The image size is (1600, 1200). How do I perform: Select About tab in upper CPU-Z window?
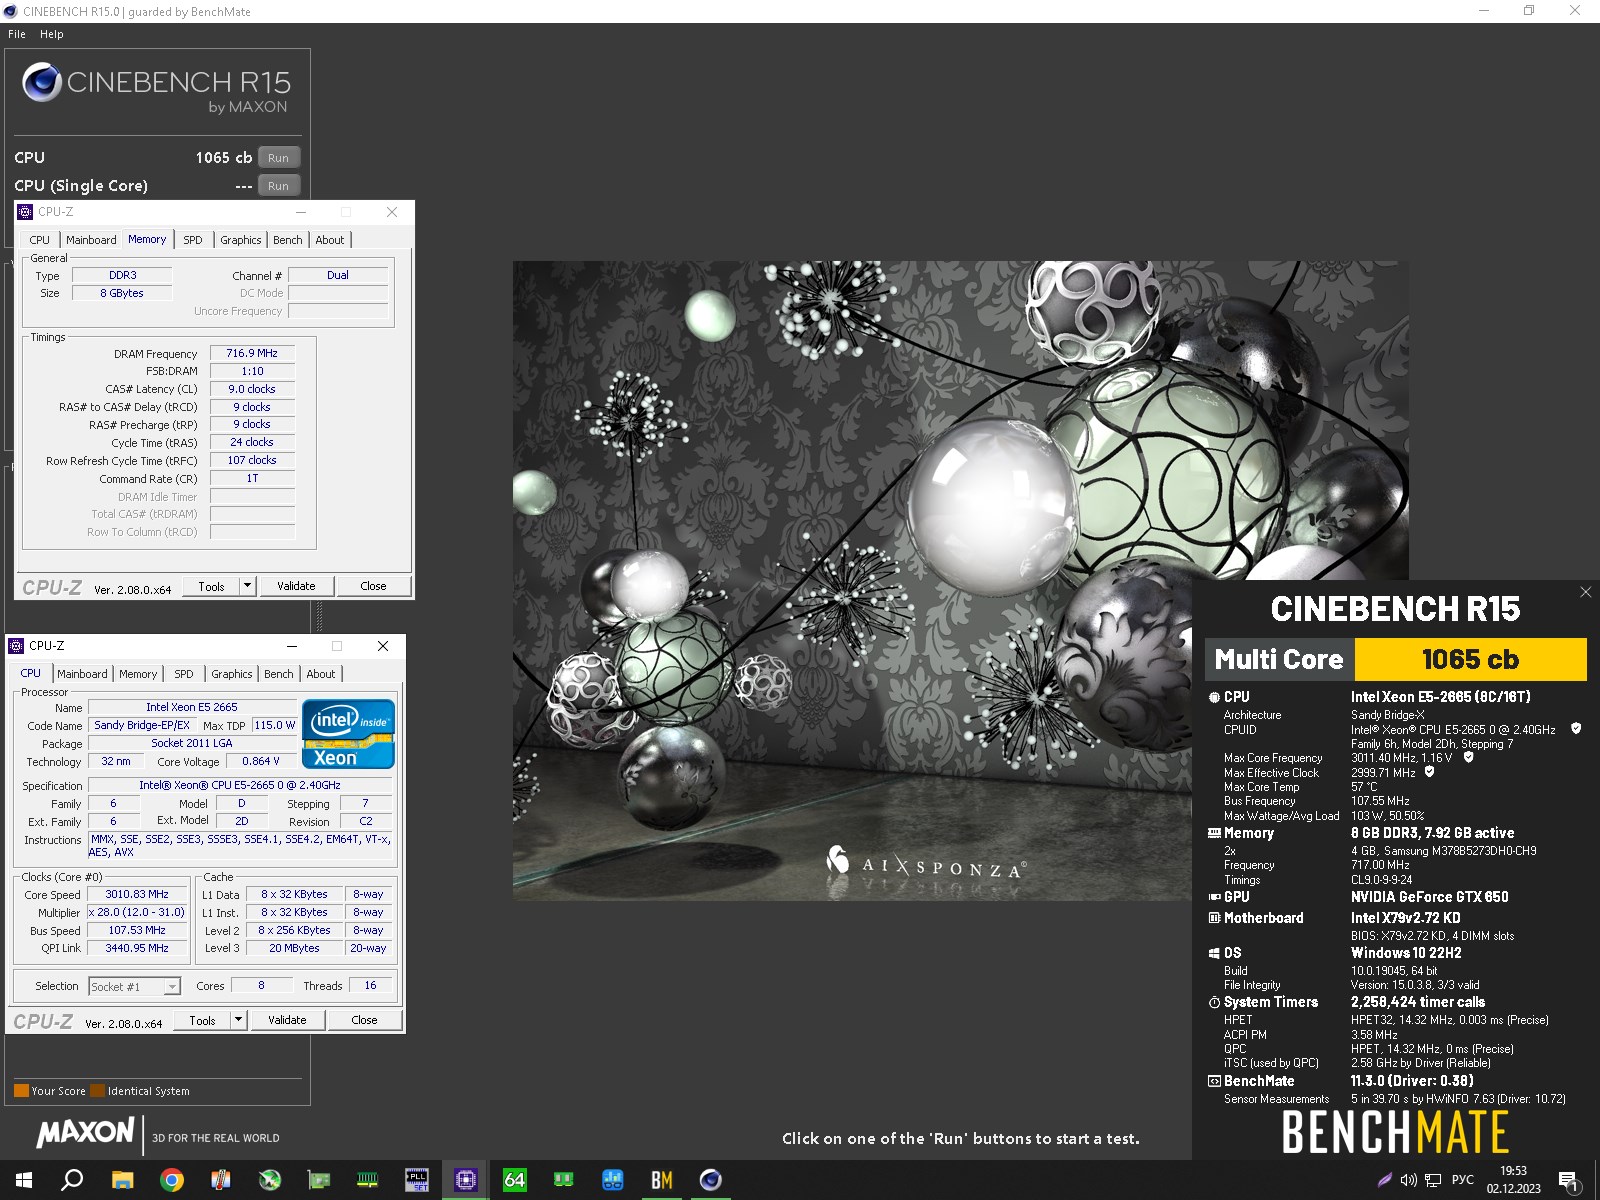330,240
